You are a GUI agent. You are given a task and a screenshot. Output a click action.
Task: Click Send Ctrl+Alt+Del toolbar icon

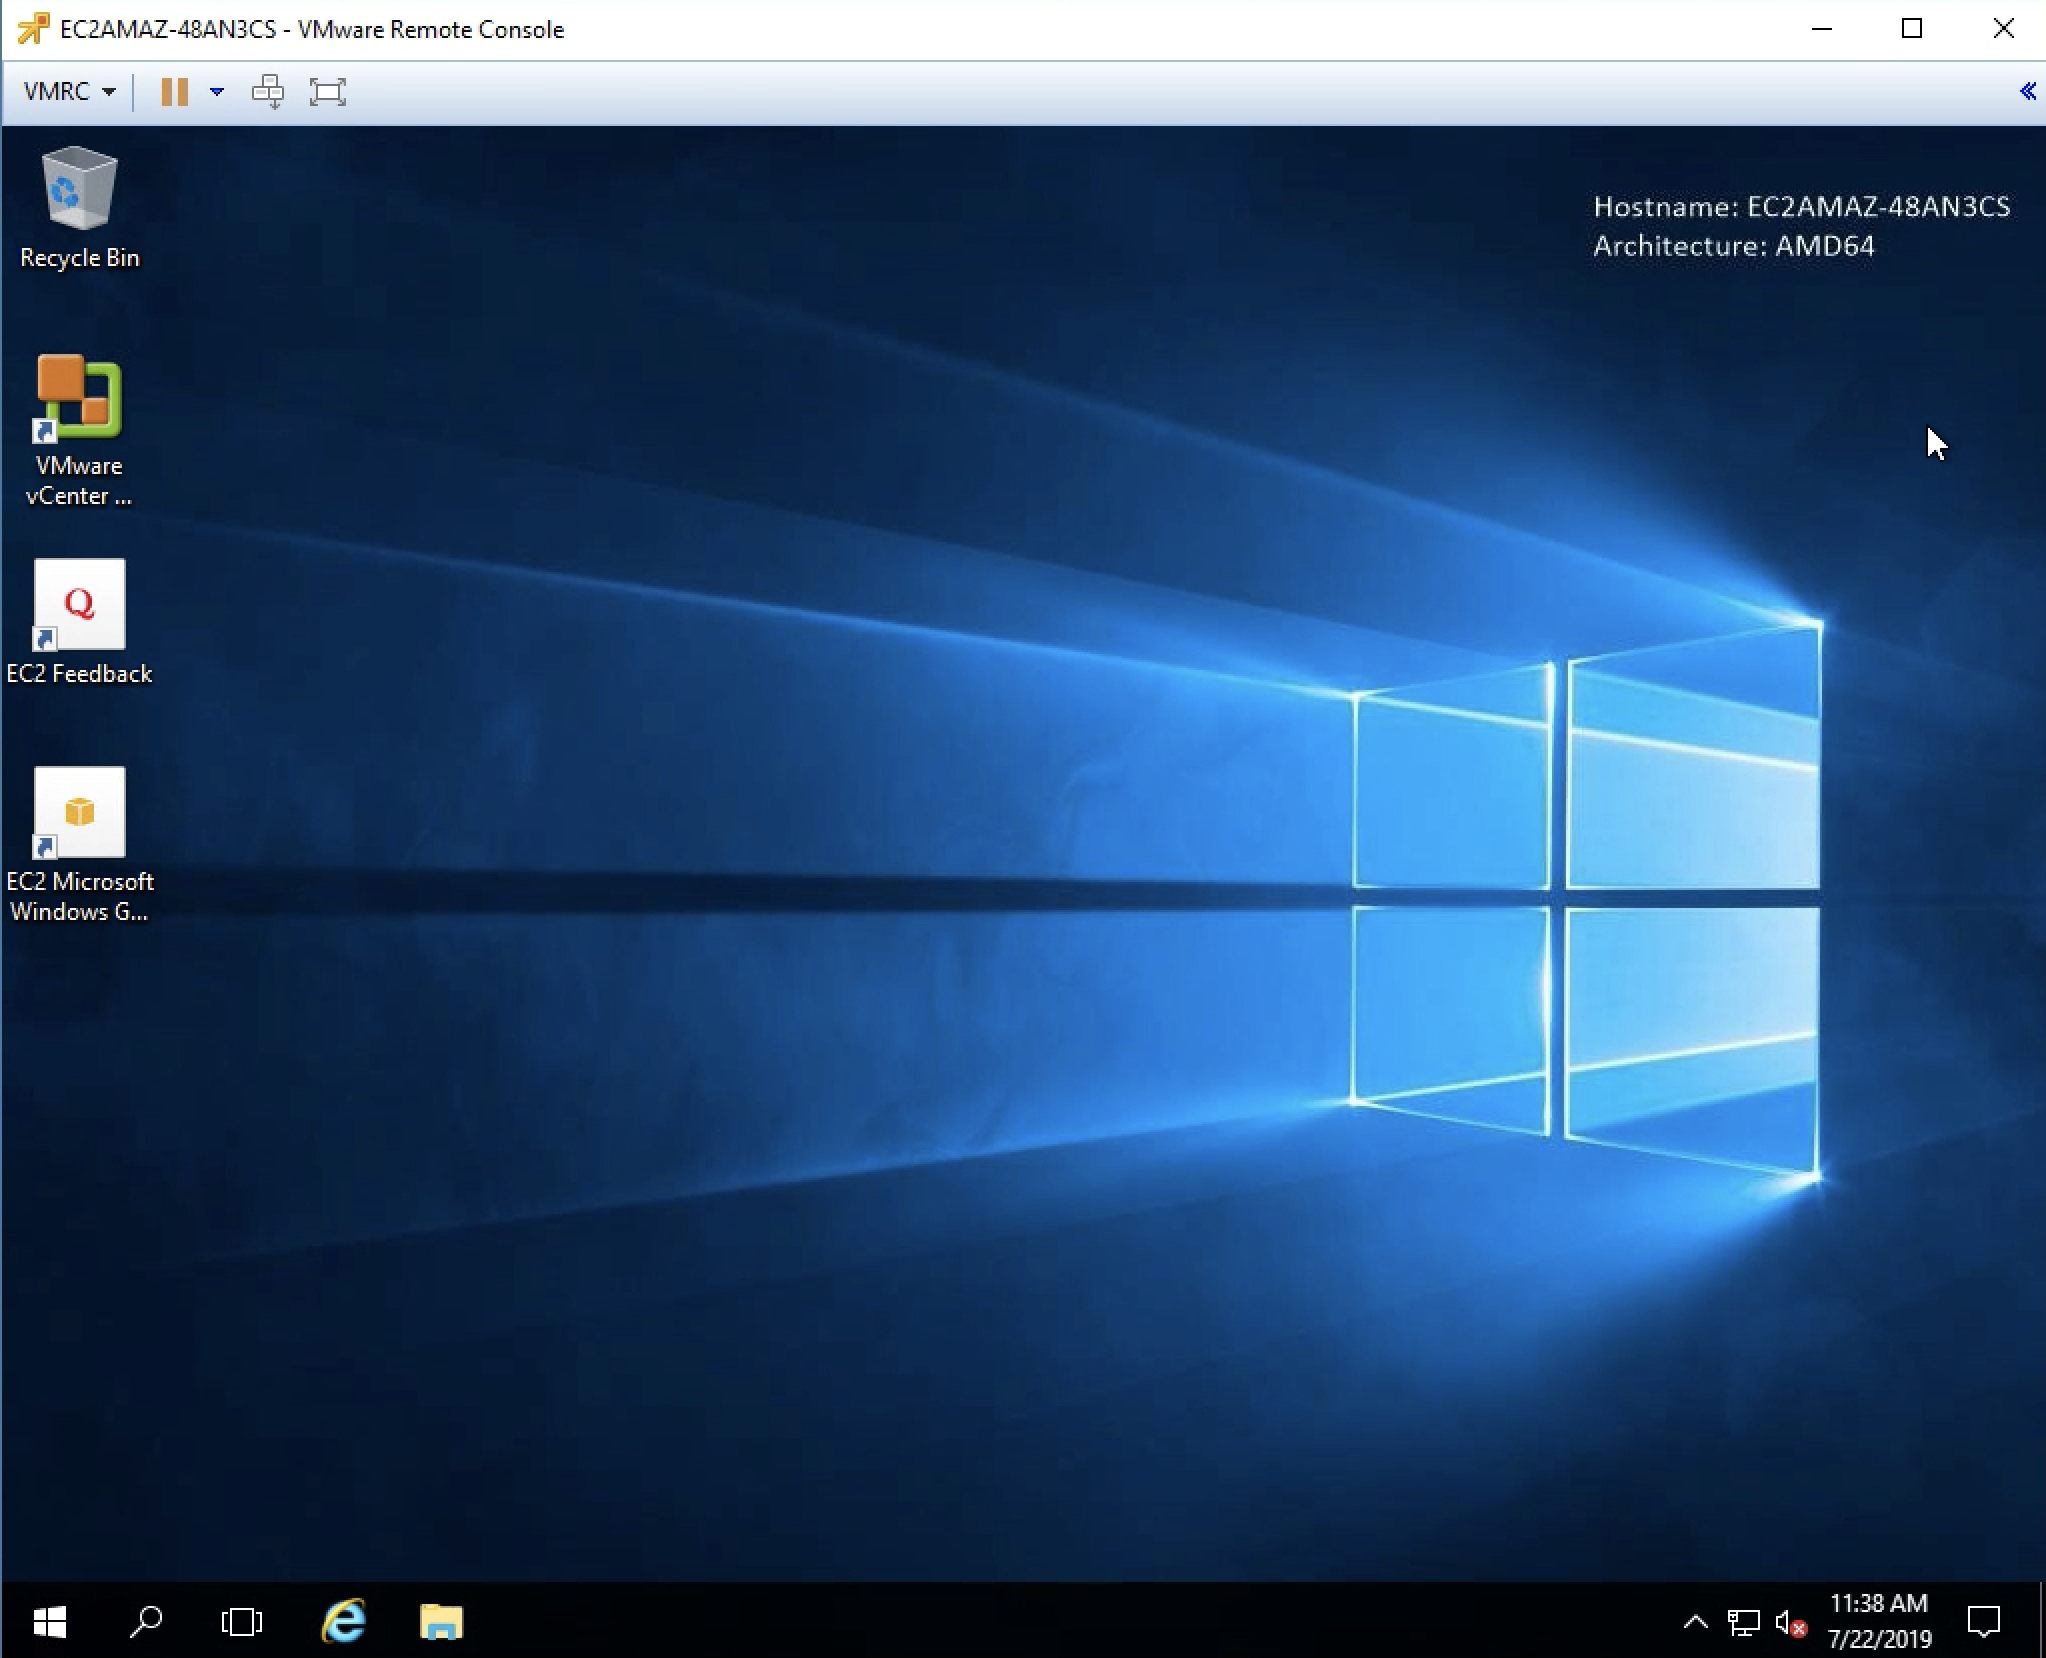pyautogui.click(x=268, y=92)
